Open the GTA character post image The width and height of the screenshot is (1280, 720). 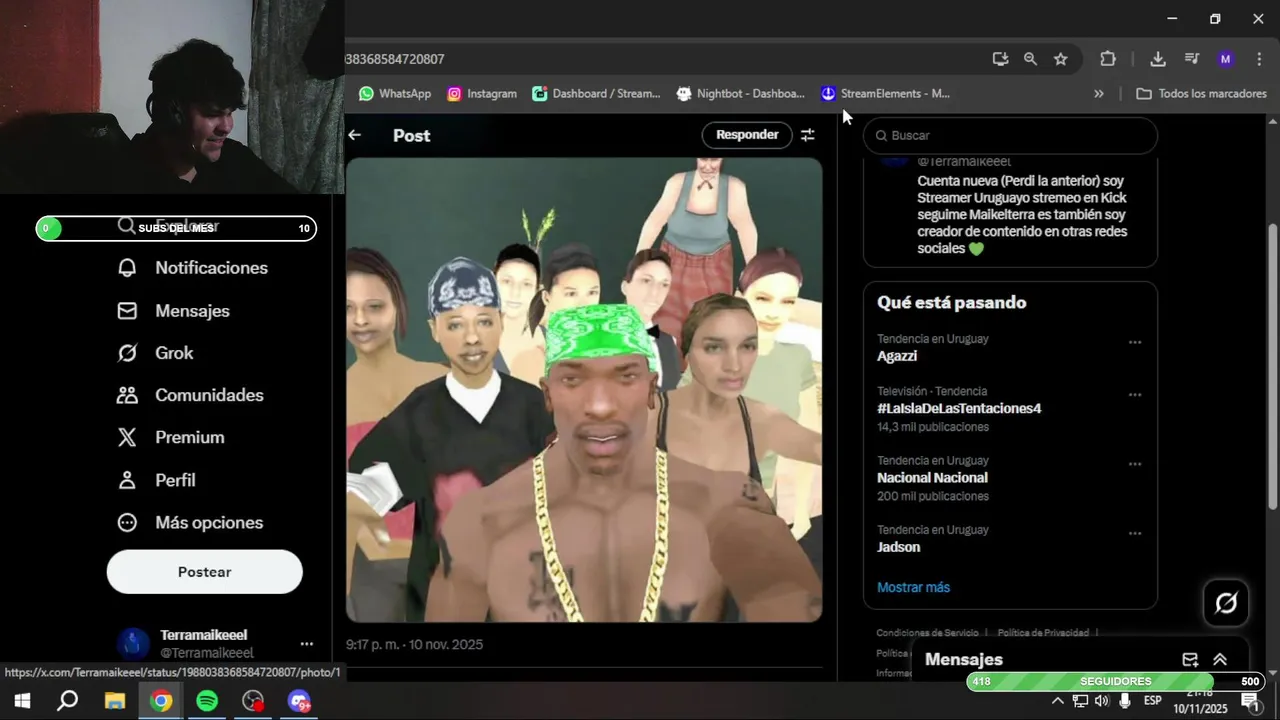coord(584,390)
